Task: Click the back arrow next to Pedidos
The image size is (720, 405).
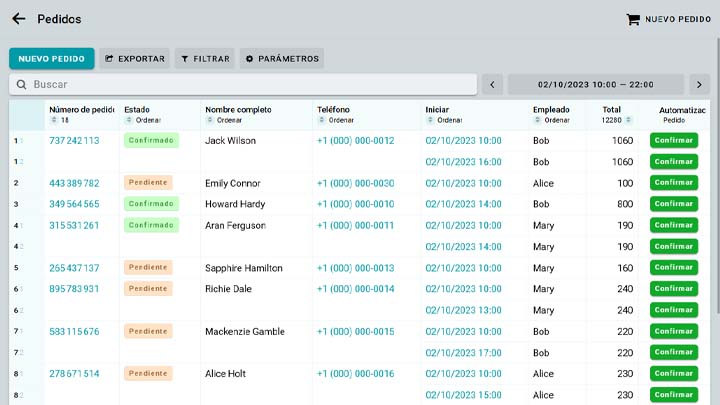Action: [x=18, y=19]
